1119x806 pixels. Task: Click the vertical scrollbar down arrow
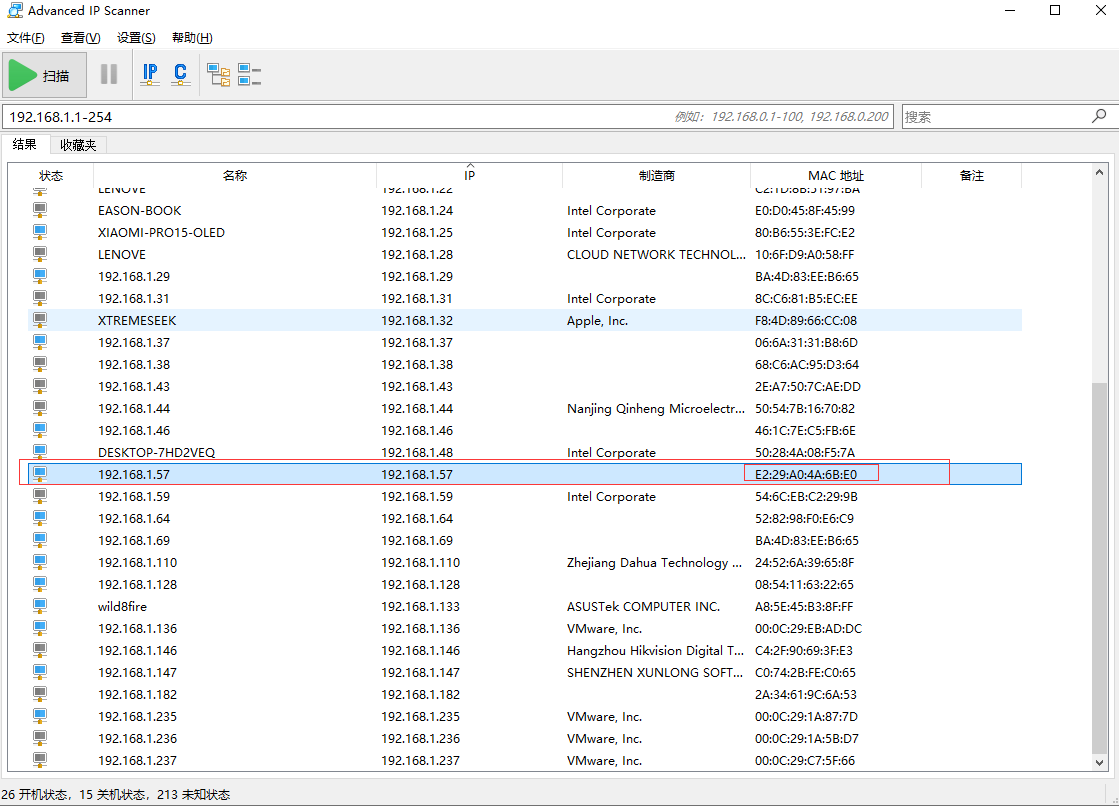pos(1100,763)
